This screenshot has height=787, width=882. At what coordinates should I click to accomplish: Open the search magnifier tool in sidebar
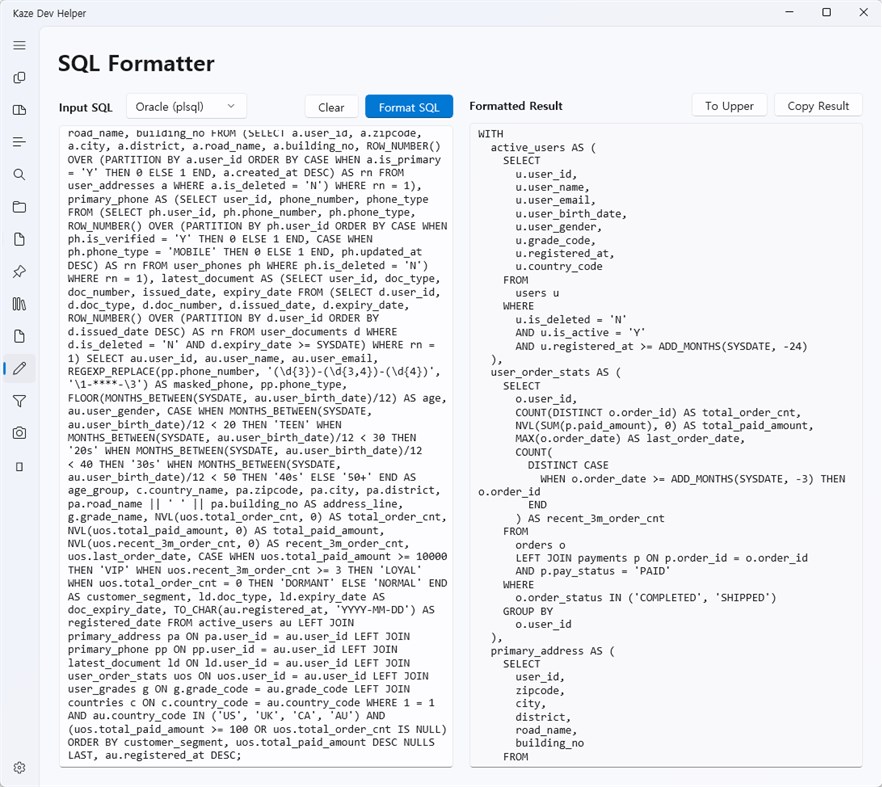19,174
